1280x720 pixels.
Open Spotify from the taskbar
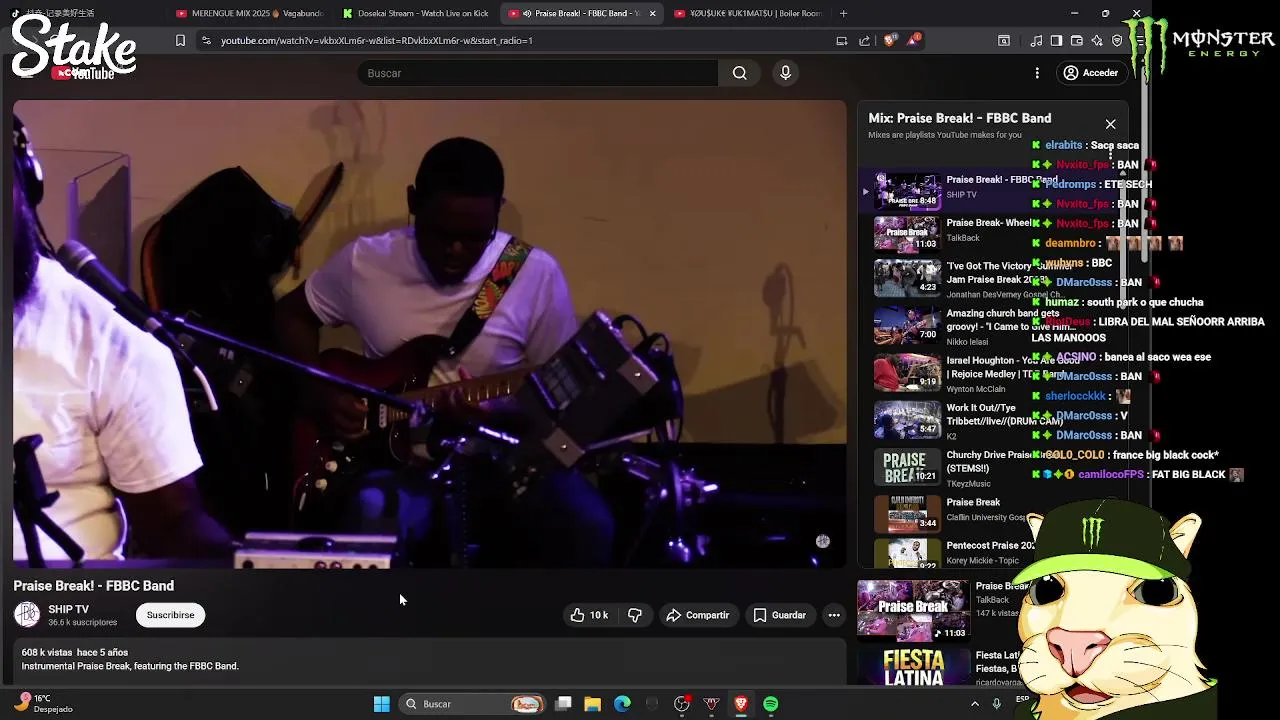click(x=770, y=704)
